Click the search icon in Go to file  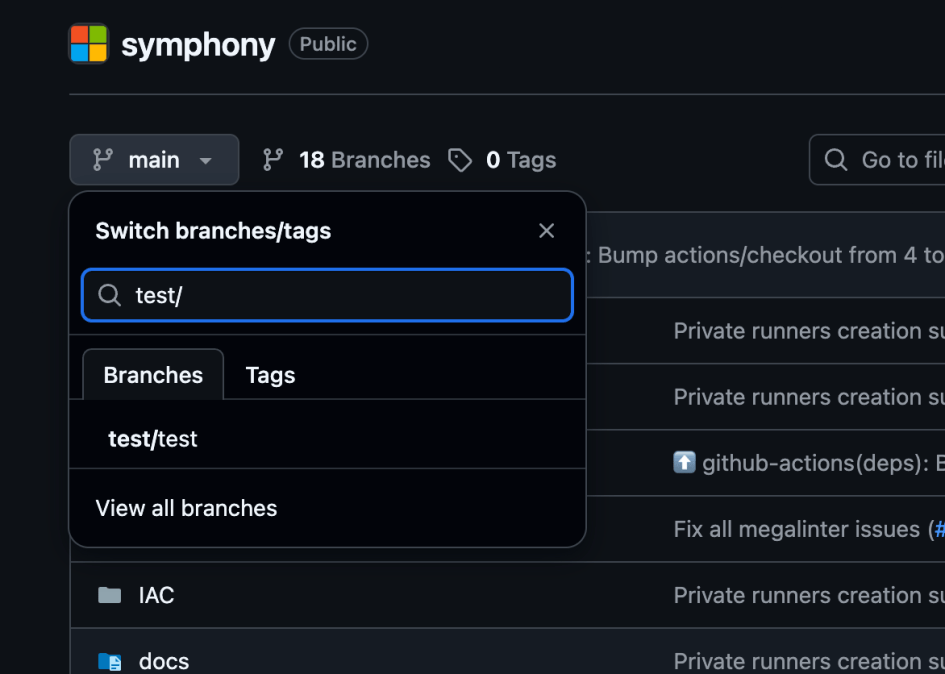pos(836,160)
